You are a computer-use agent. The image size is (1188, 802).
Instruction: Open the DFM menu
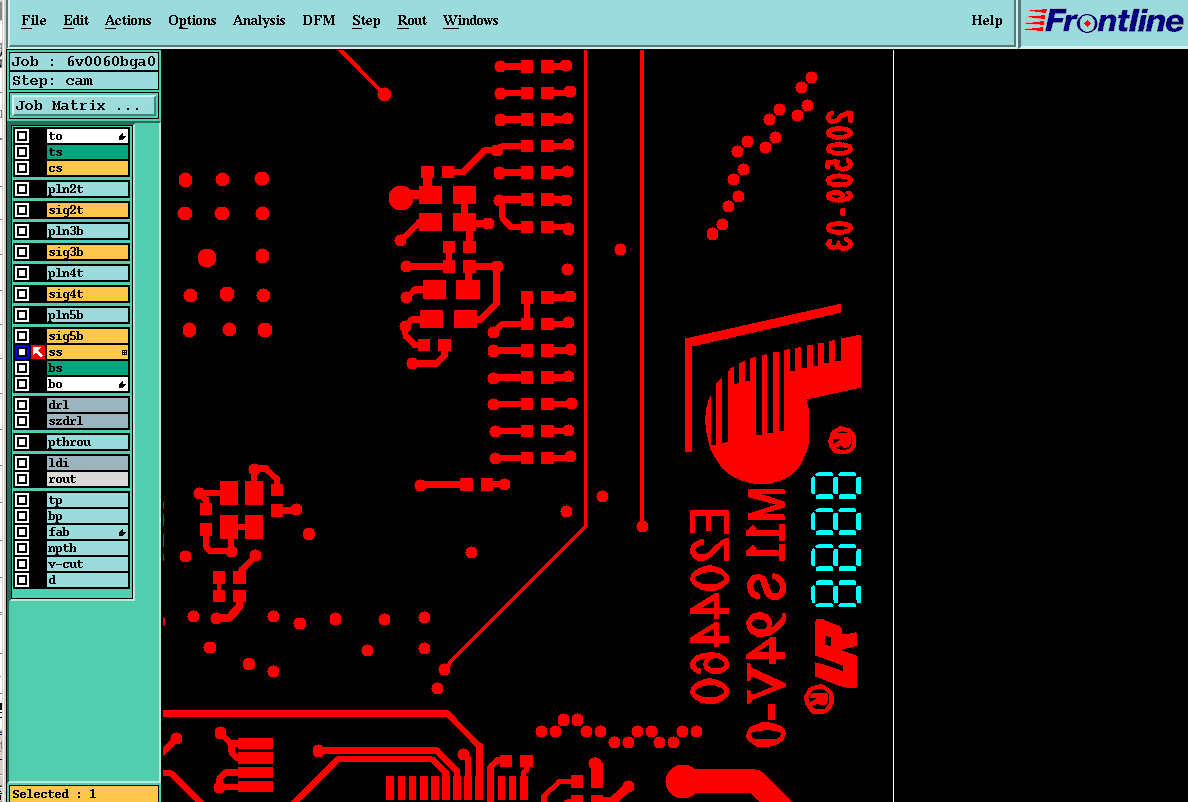point(319,20)
